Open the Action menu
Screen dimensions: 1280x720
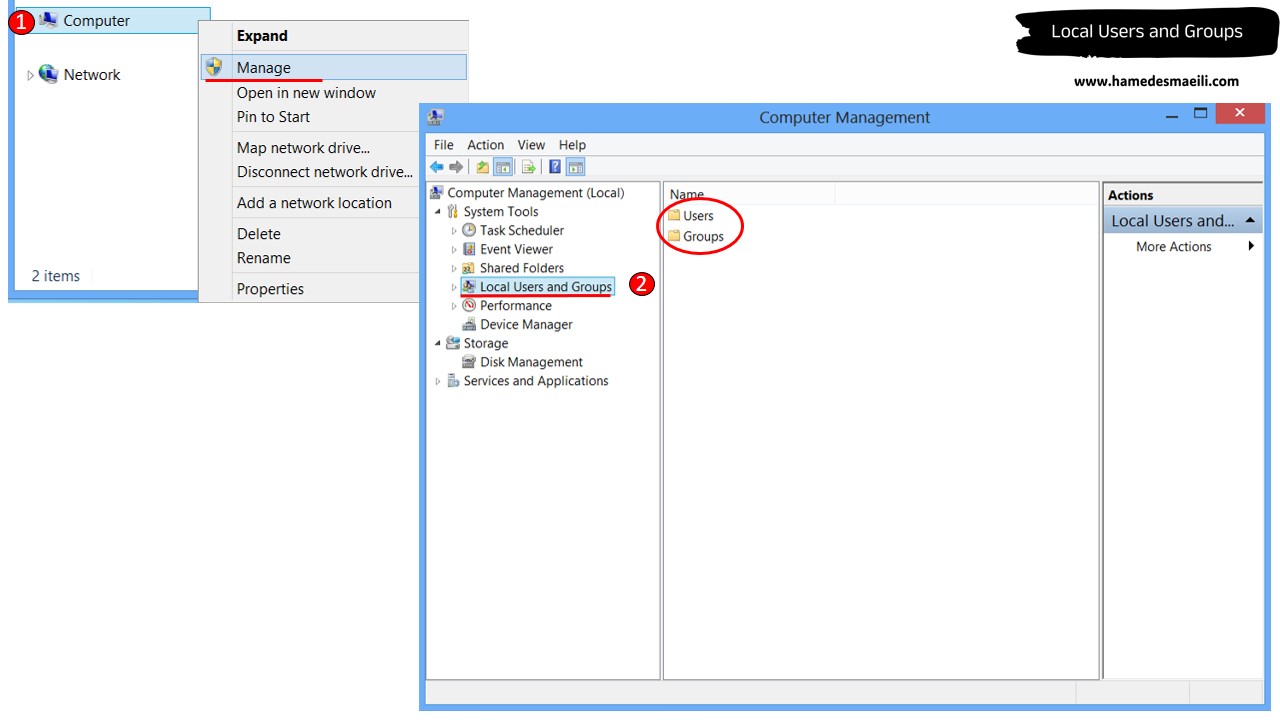[x=486, y=145]
